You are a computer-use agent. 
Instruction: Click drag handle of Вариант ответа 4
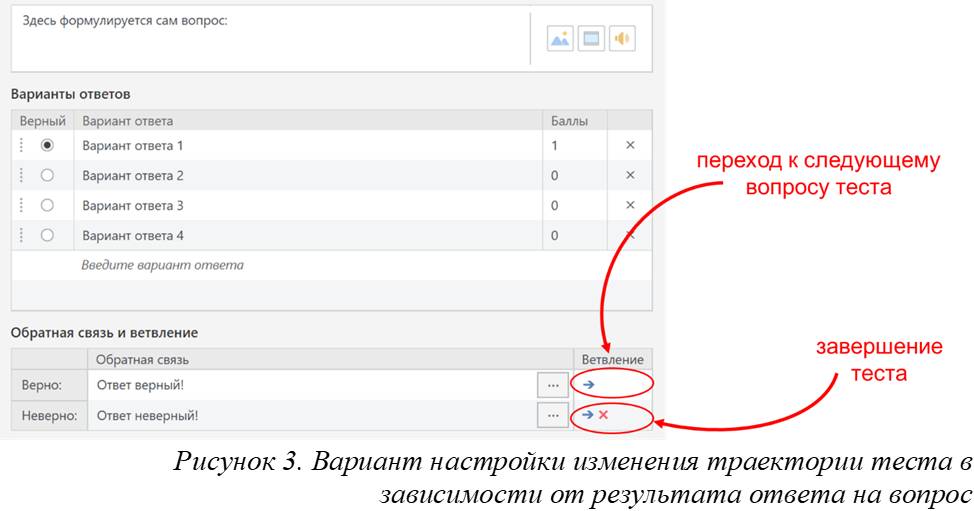click(22, 236)
